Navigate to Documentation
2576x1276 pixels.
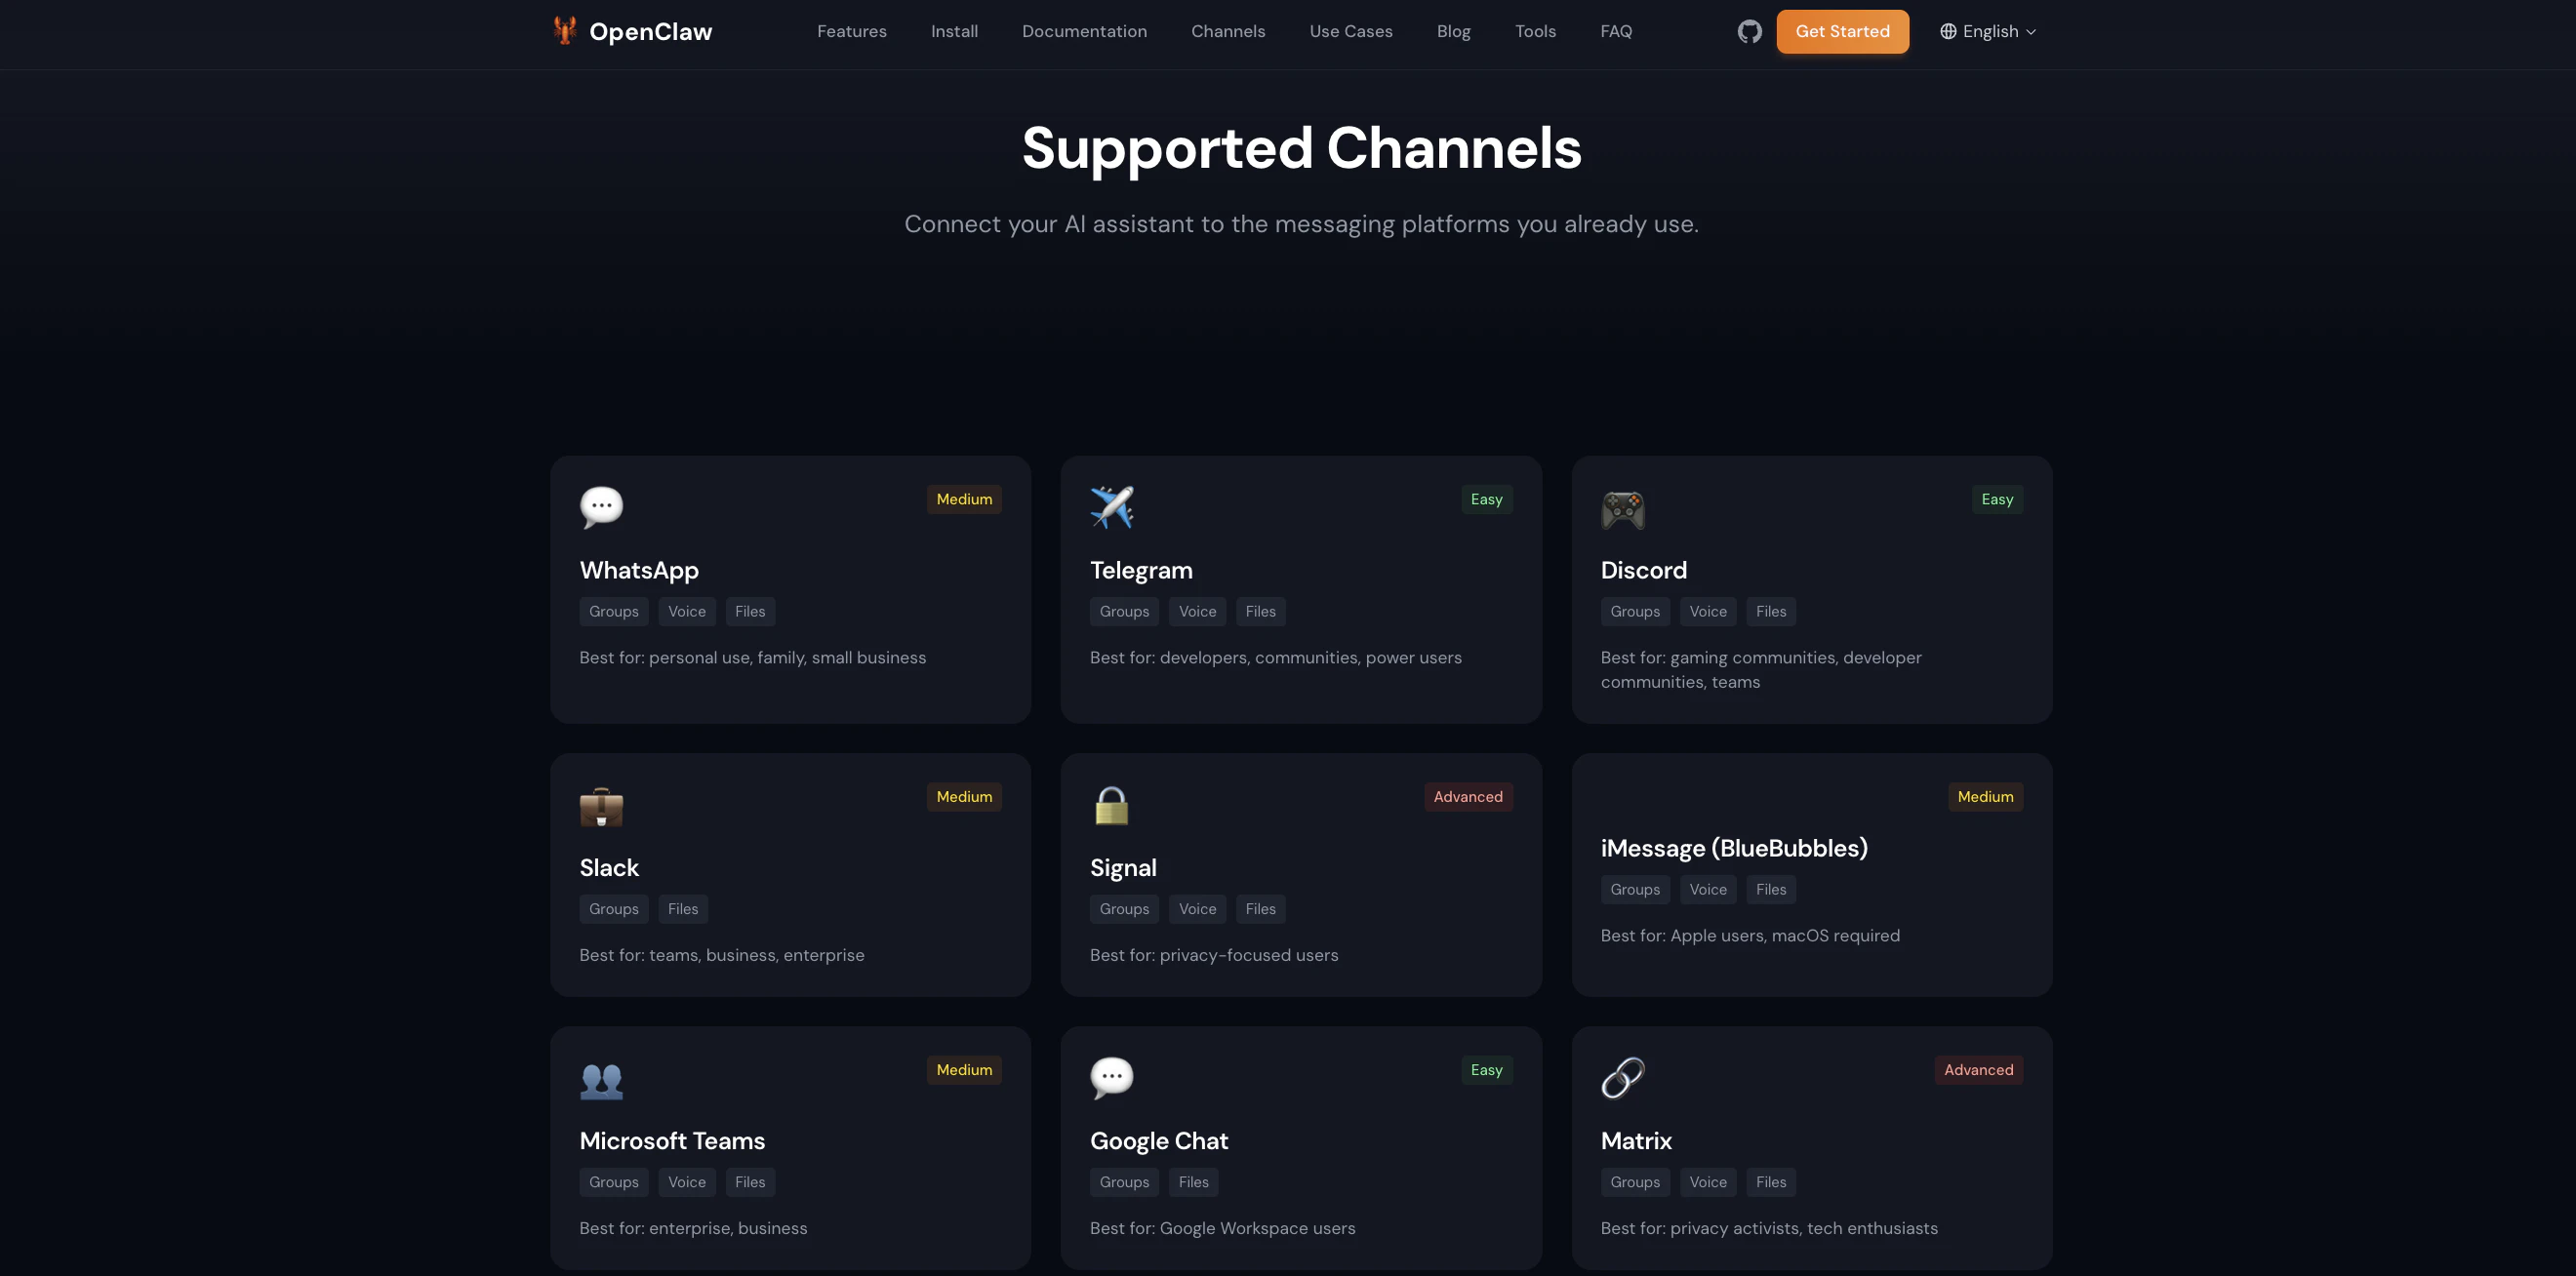click(x=1084, y=32)
